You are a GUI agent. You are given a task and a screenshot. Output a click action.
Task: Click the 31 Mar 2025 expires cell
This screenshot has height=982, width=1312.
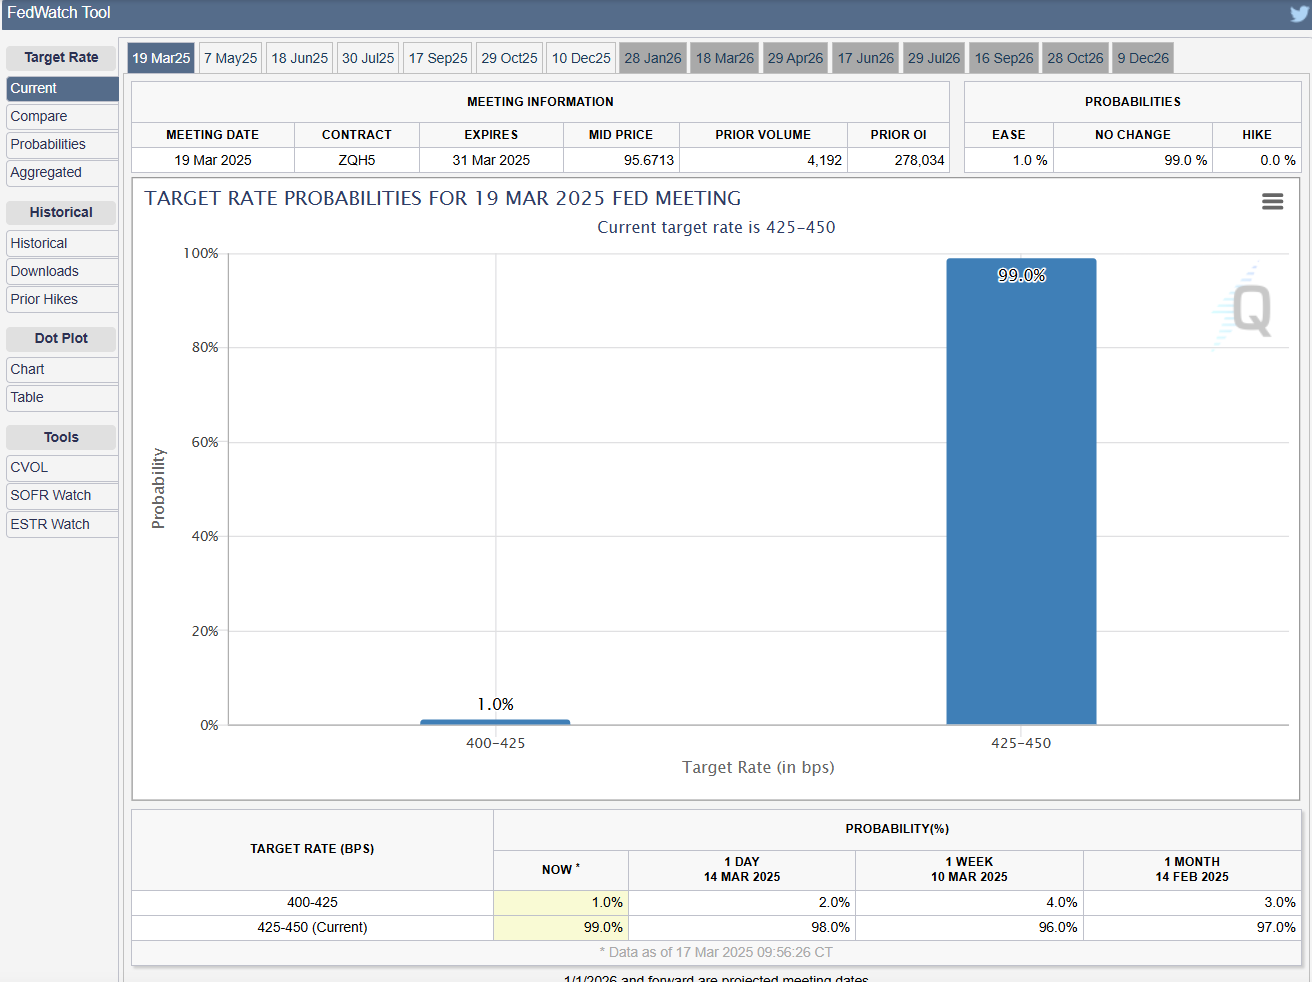(x=491, y=160)
